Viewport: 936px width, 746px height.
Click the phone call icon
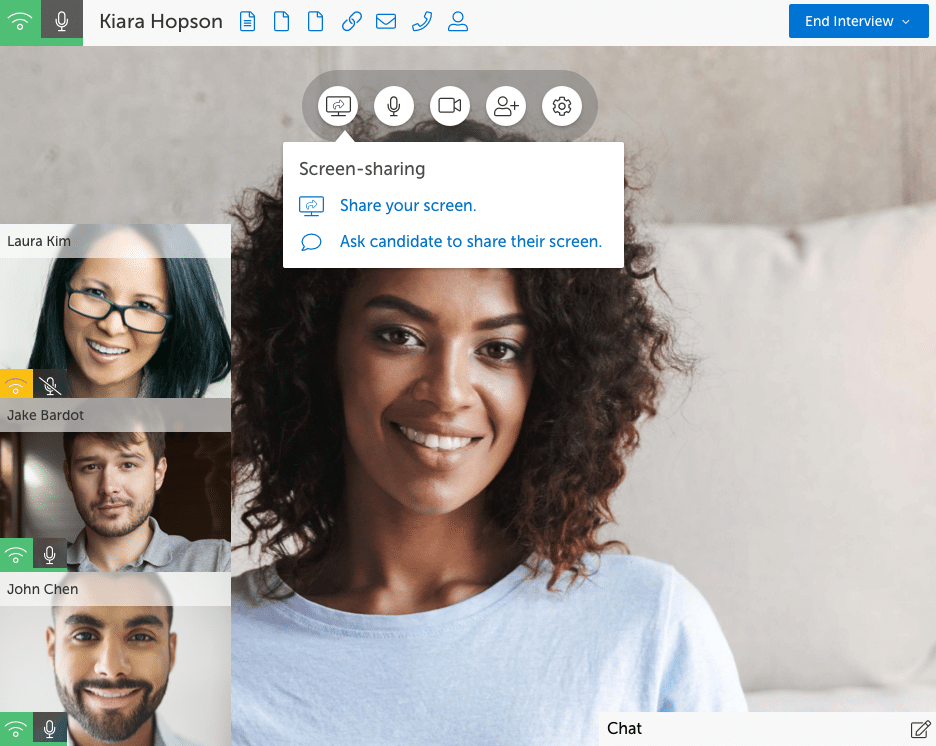pos(421,21)
